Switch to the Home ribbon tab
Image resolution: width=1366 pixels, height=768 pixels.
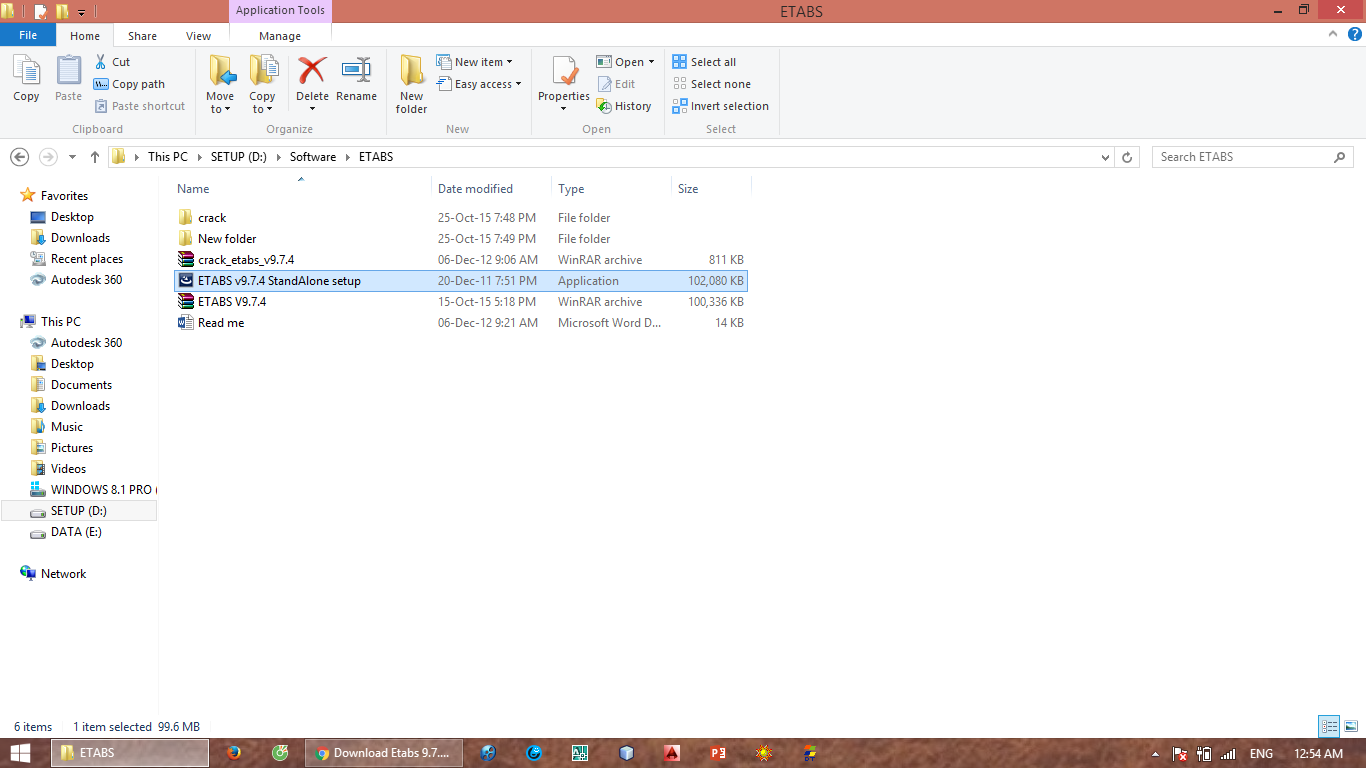pos(85,36)
